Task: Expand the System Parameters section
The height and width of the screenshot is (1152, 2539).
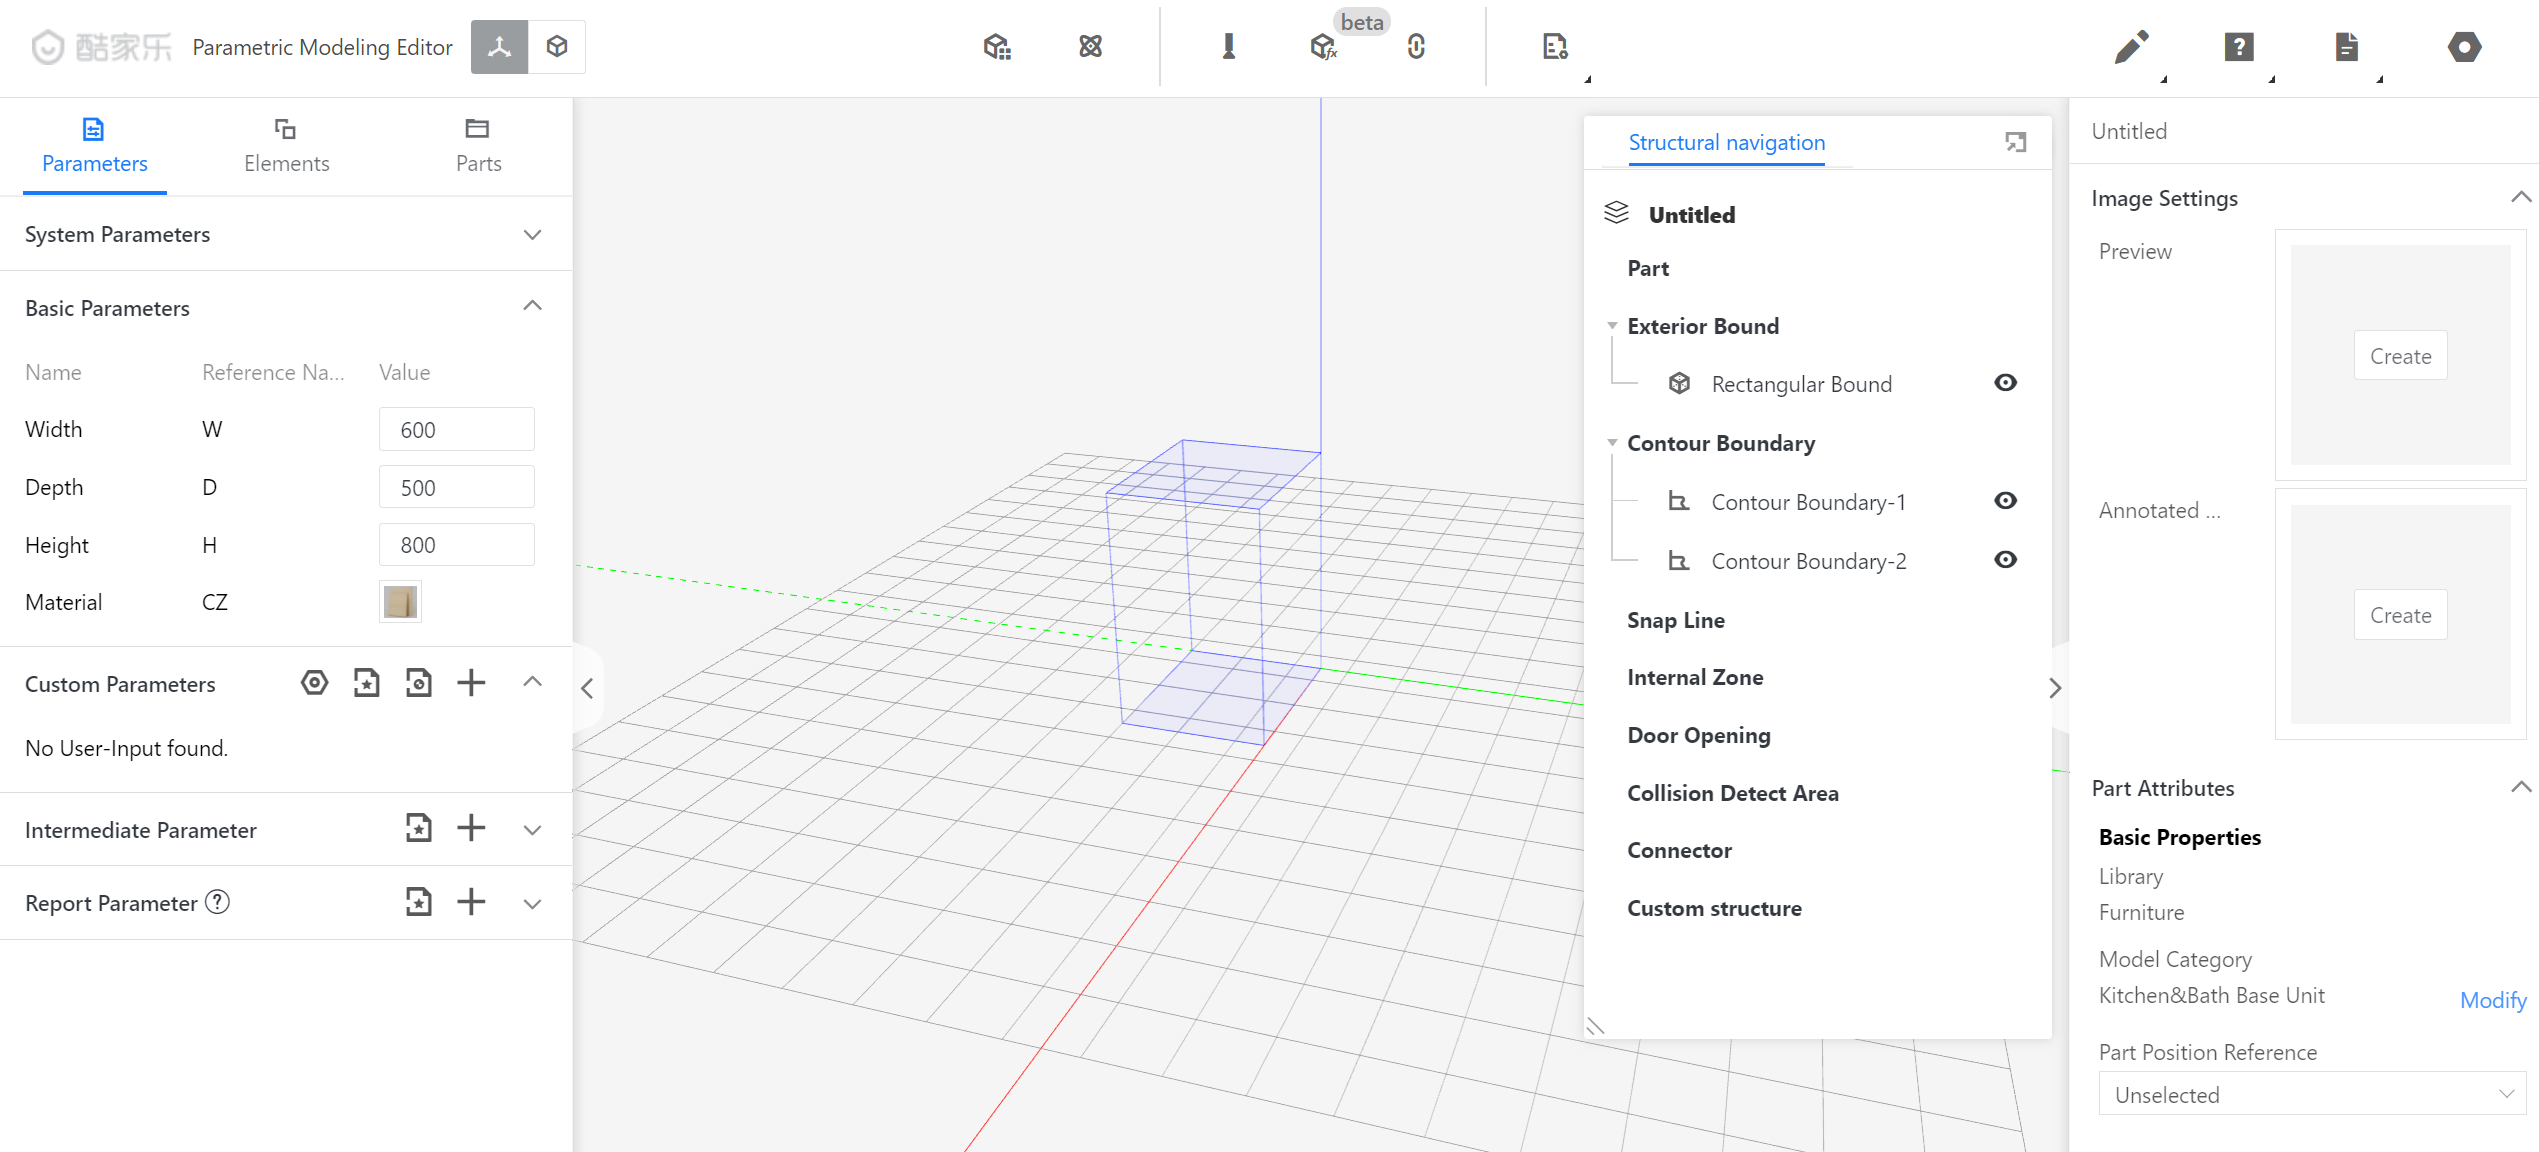Action: (x=532, y=235)
